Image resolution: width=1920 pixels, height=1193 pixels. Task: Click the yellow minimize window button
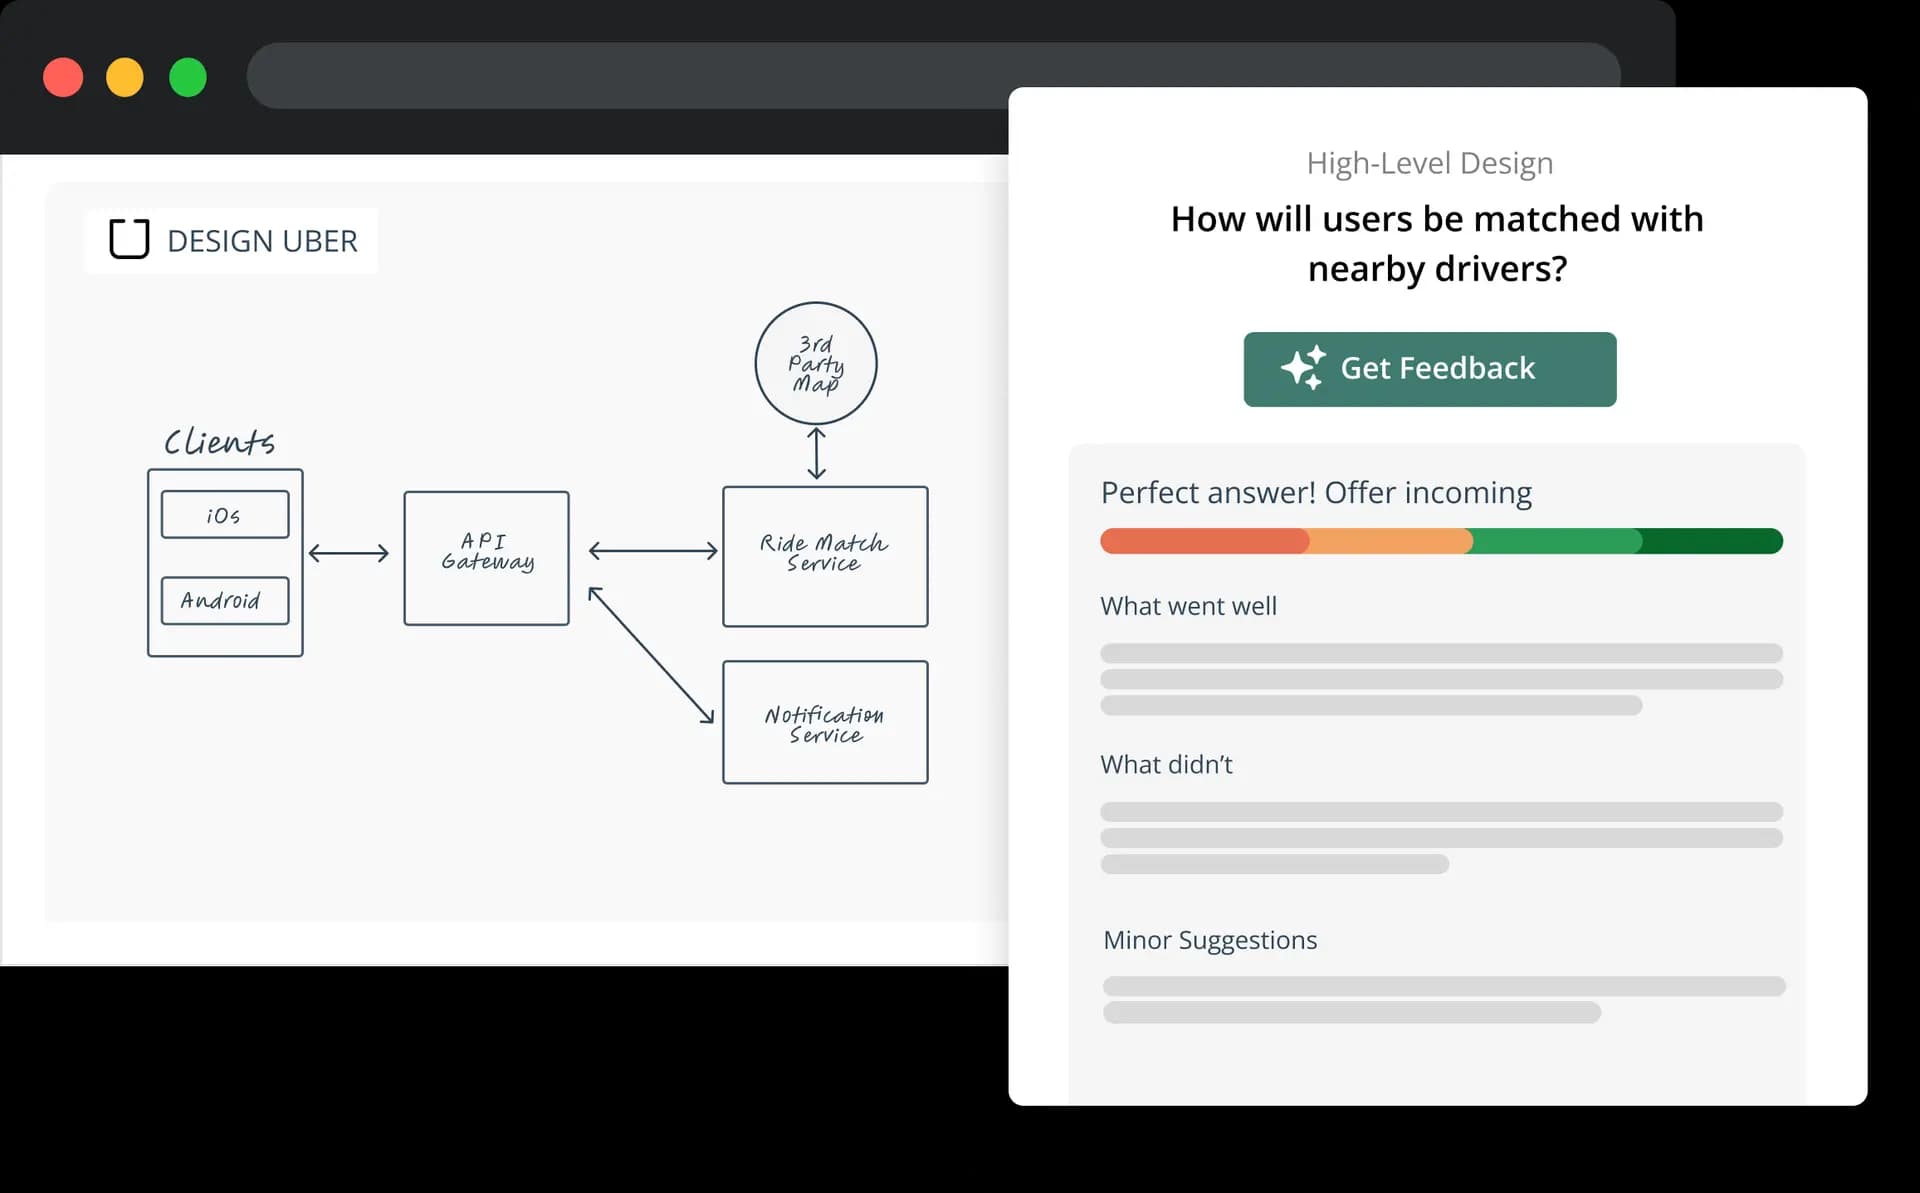125,77
